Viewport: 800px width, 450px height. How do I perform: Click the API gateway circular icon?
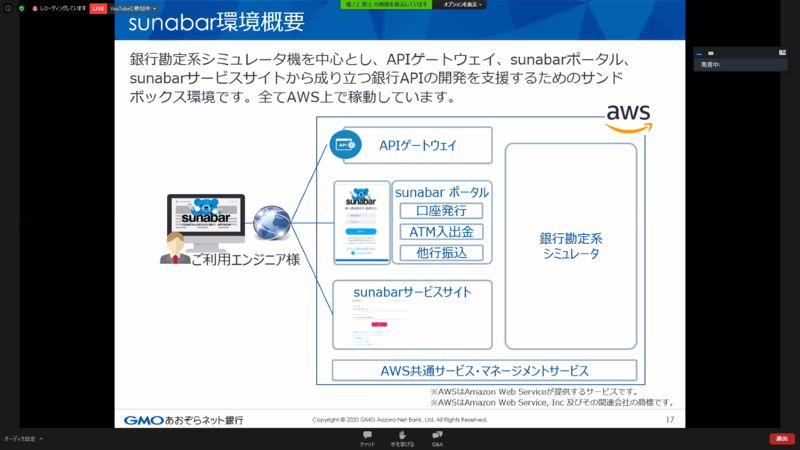(x=345, y=145)
